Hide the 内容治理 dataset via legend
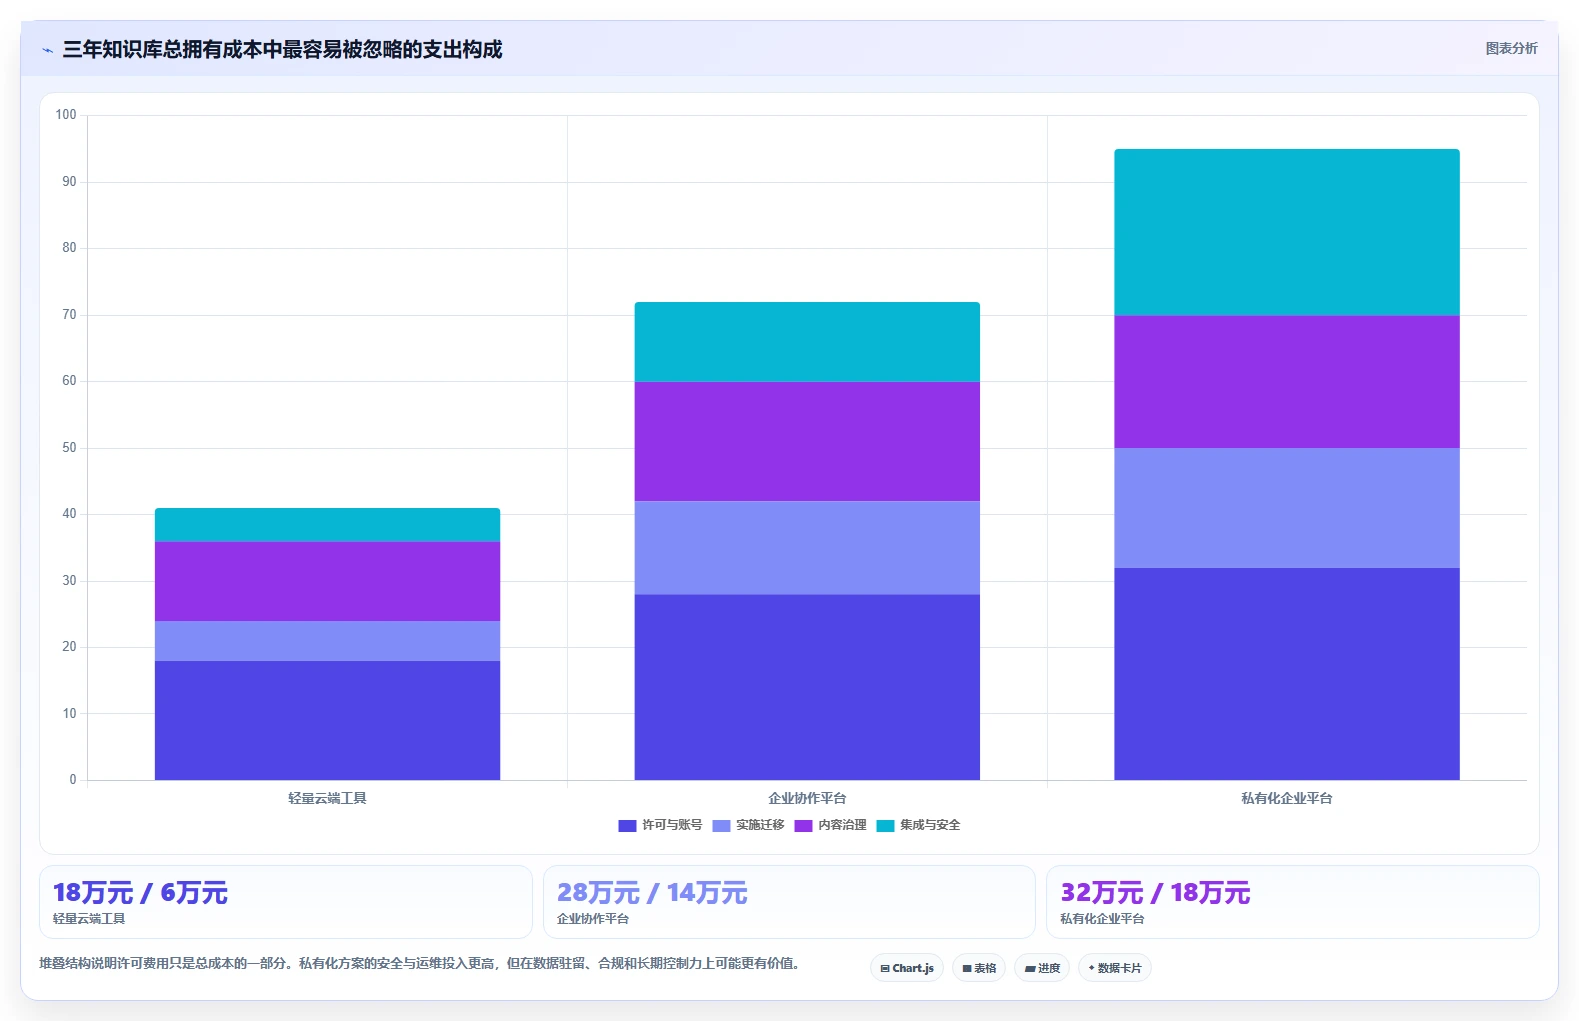Screen dimensions: 1579x1021 click(830, 826)
